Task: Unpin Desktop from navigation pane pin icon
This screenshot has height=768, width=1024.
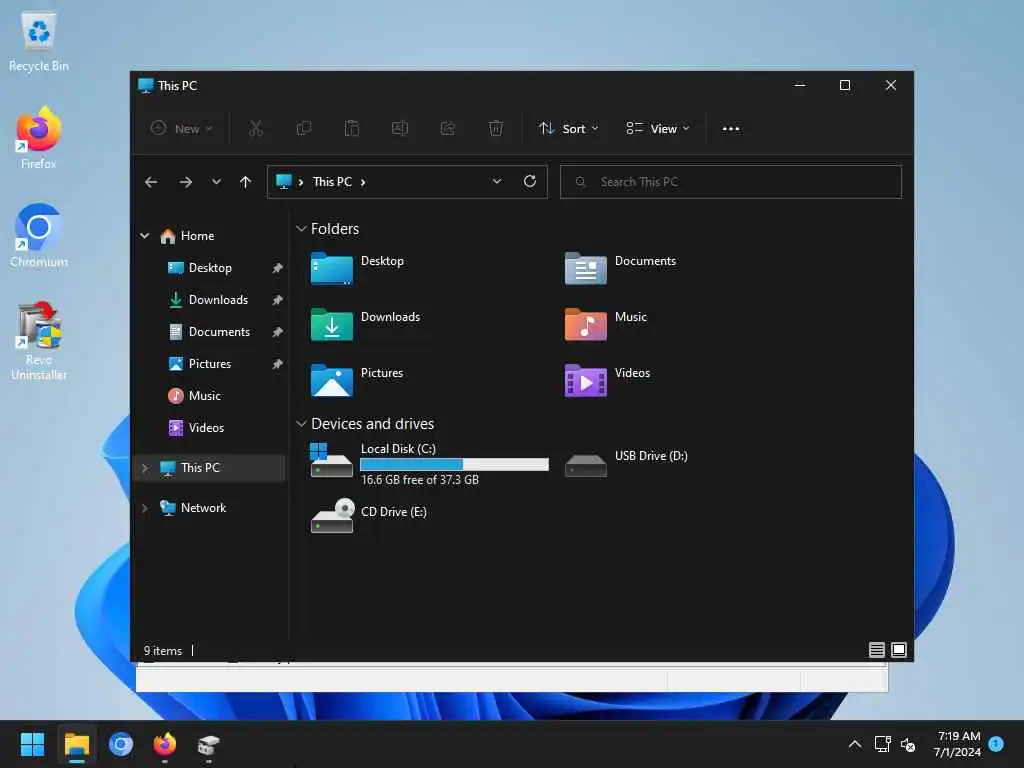Action: click(278, 268)
